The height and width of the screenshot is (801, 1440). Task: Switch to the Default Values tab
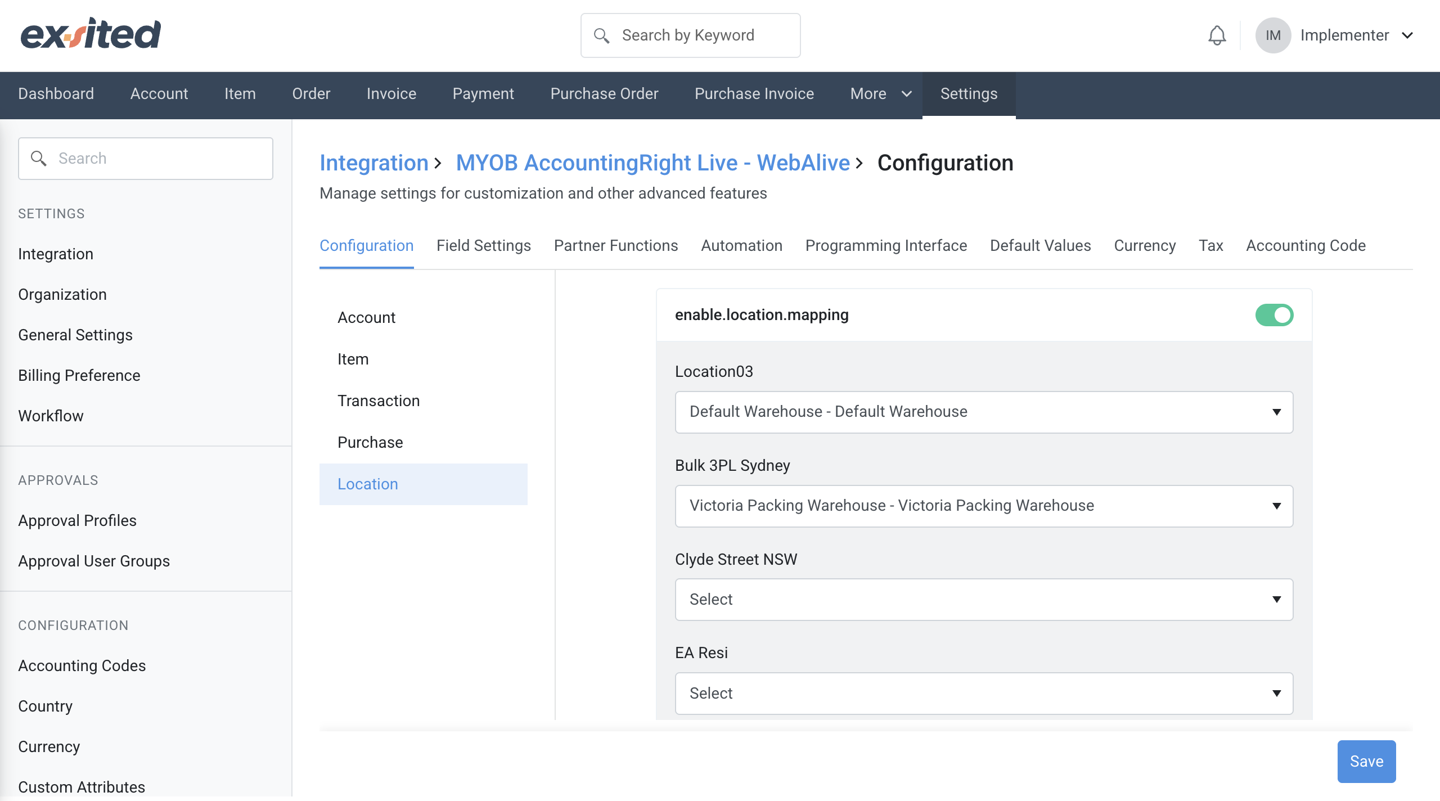click(1040, 246)
